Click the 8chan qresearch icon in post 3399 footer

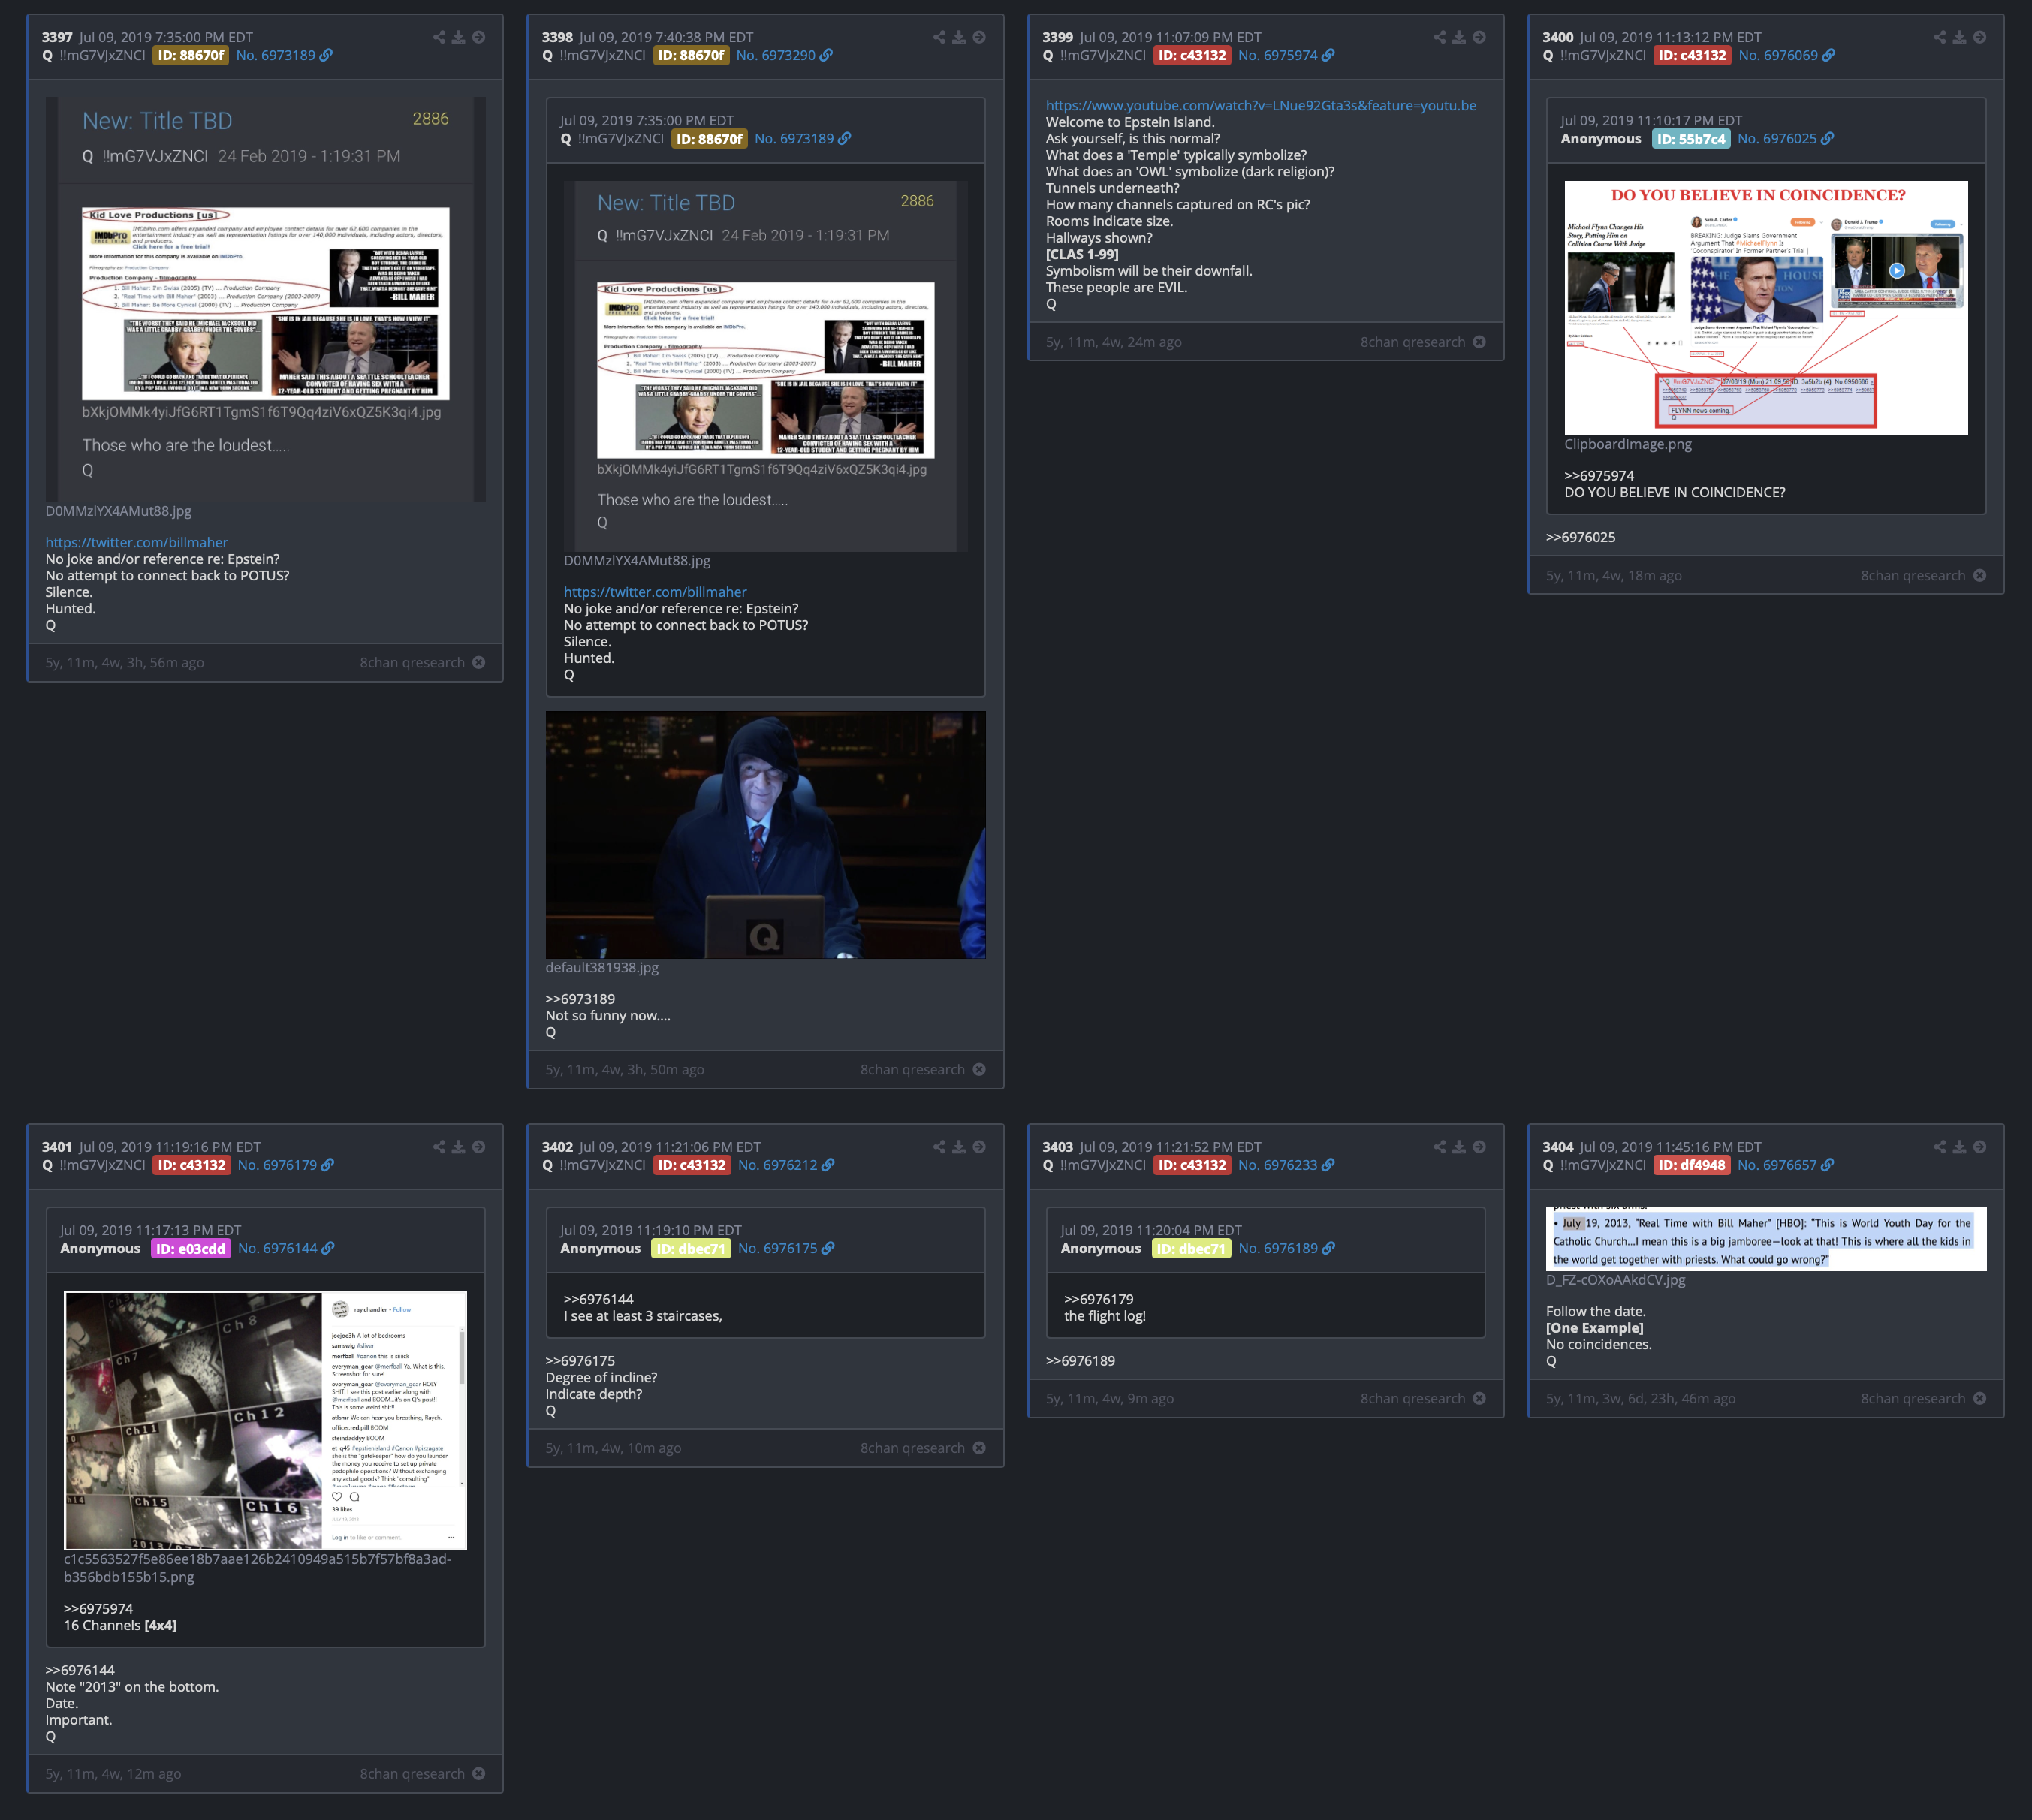(1479, 342)
